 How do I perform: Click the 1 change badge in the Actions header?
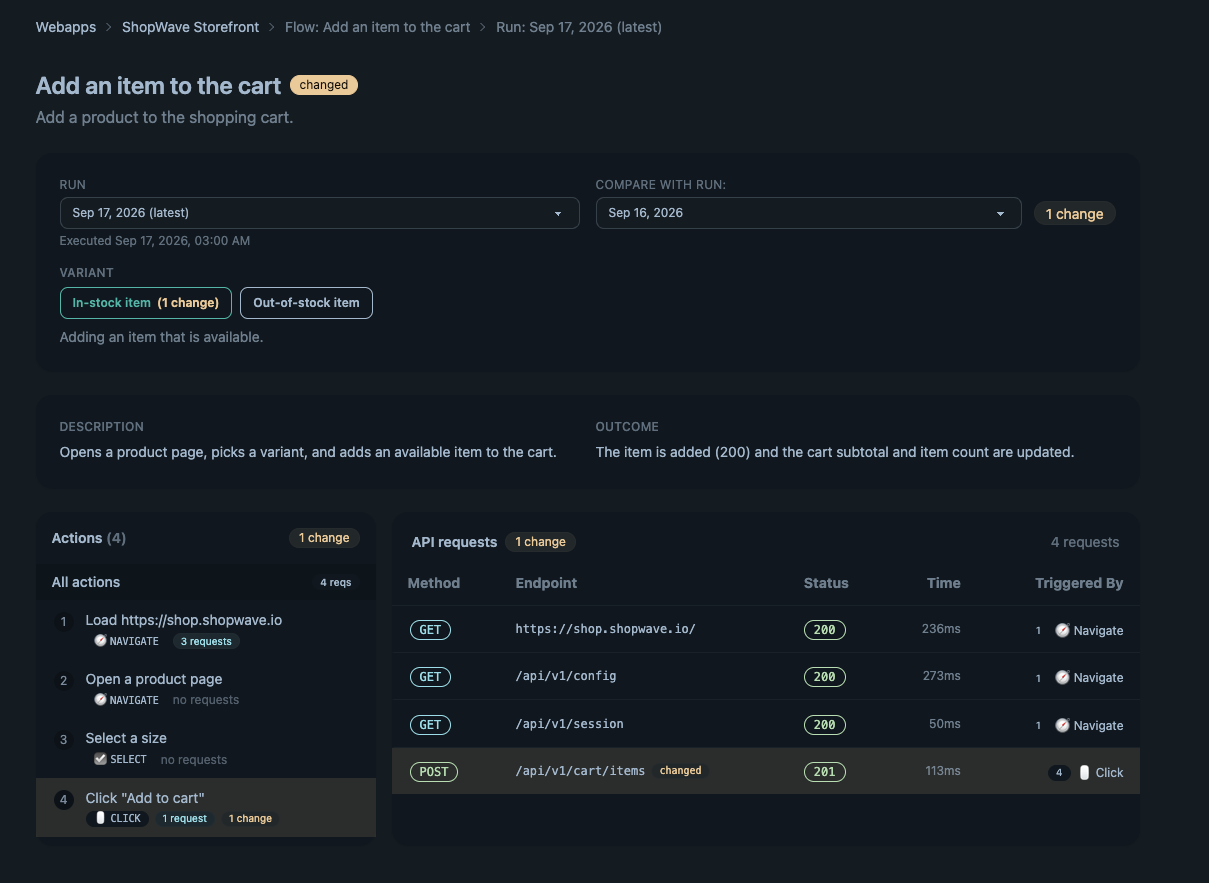click(325, 538)
